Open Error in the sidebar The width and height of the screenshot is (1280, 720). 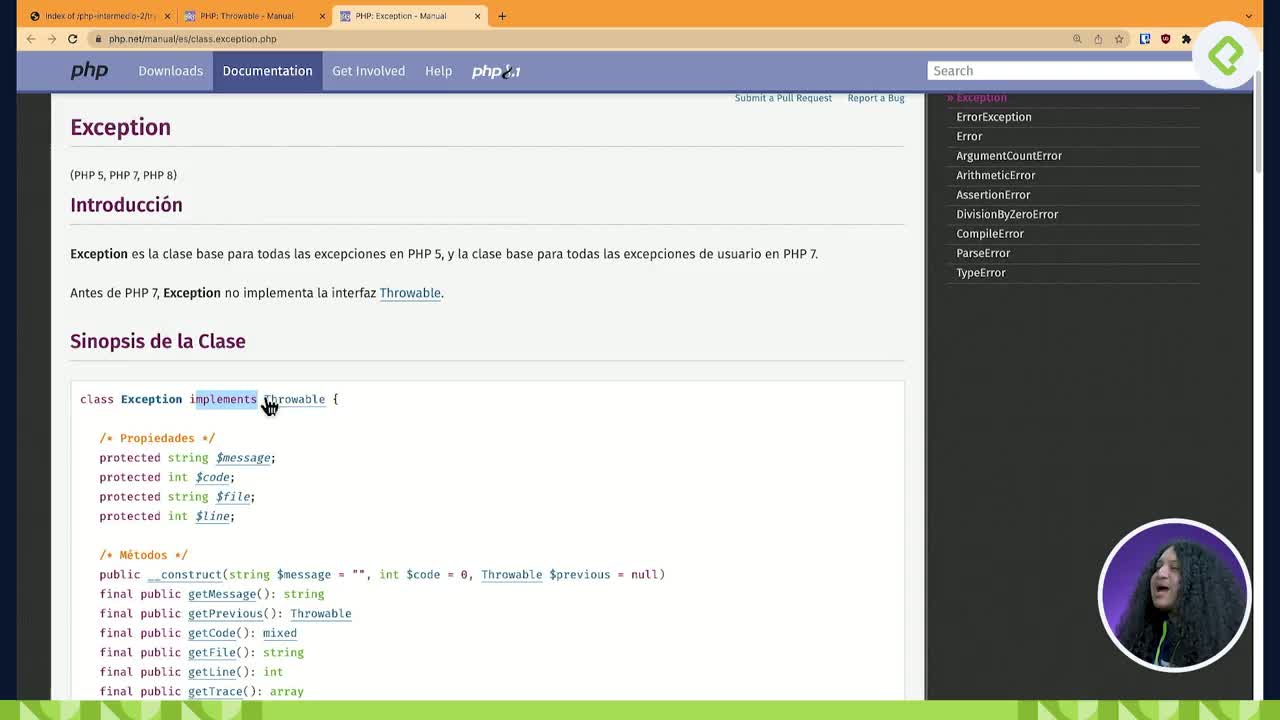969,136
